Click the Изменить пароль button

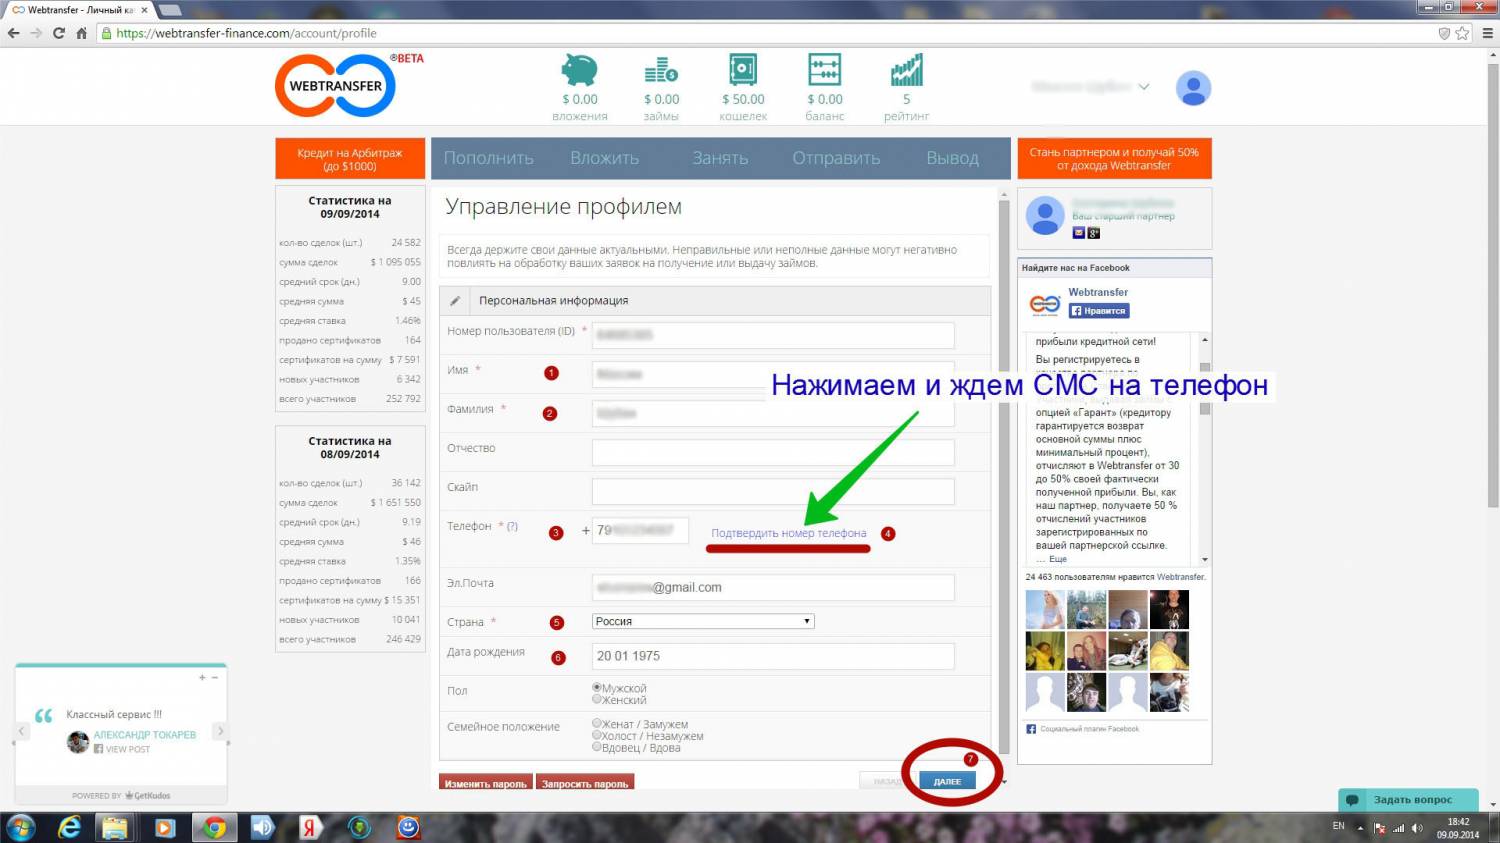486,783
